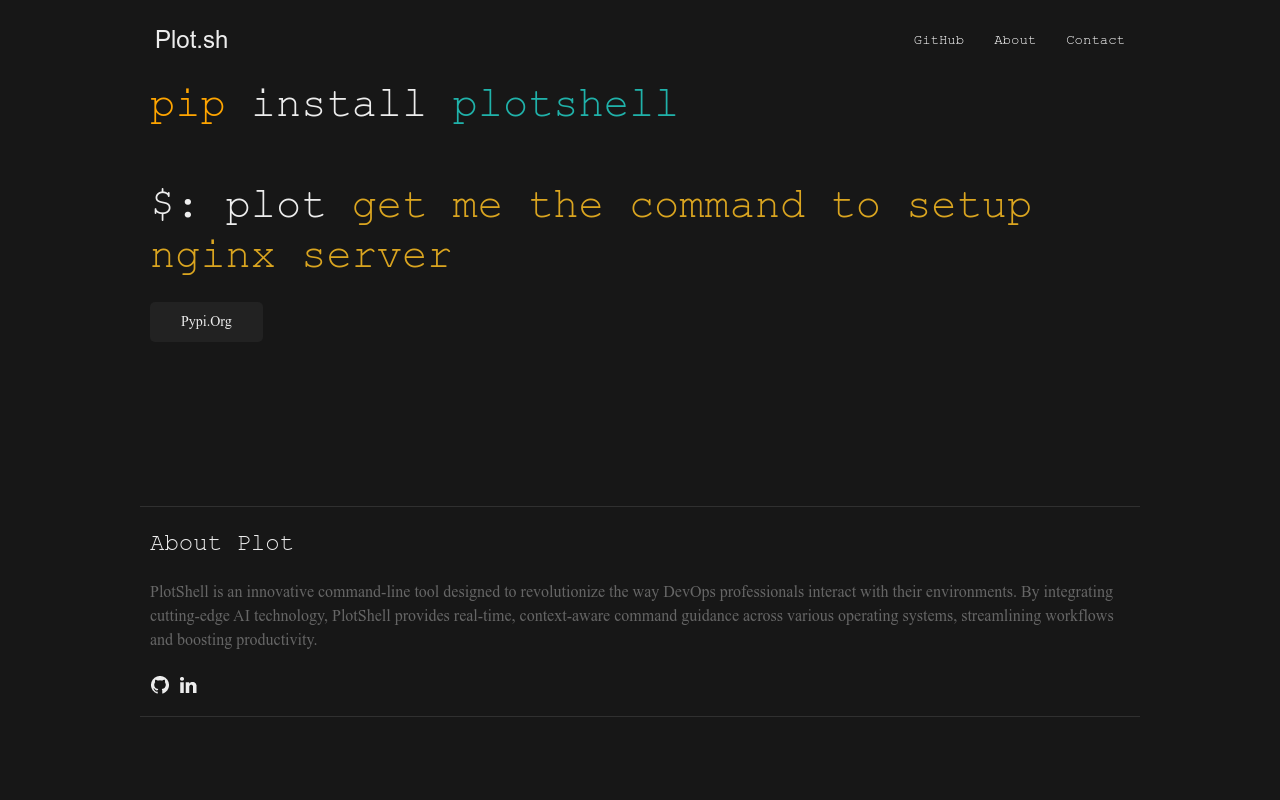This screenshot has width=1280, height=800.
Task: Click the PlotShell description paragraph
Action: point(634,615)
